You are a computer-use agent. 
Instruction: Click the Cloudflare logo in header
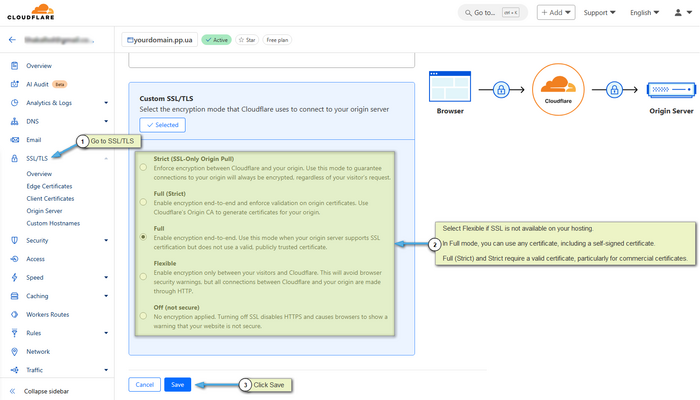pos(31,12)
